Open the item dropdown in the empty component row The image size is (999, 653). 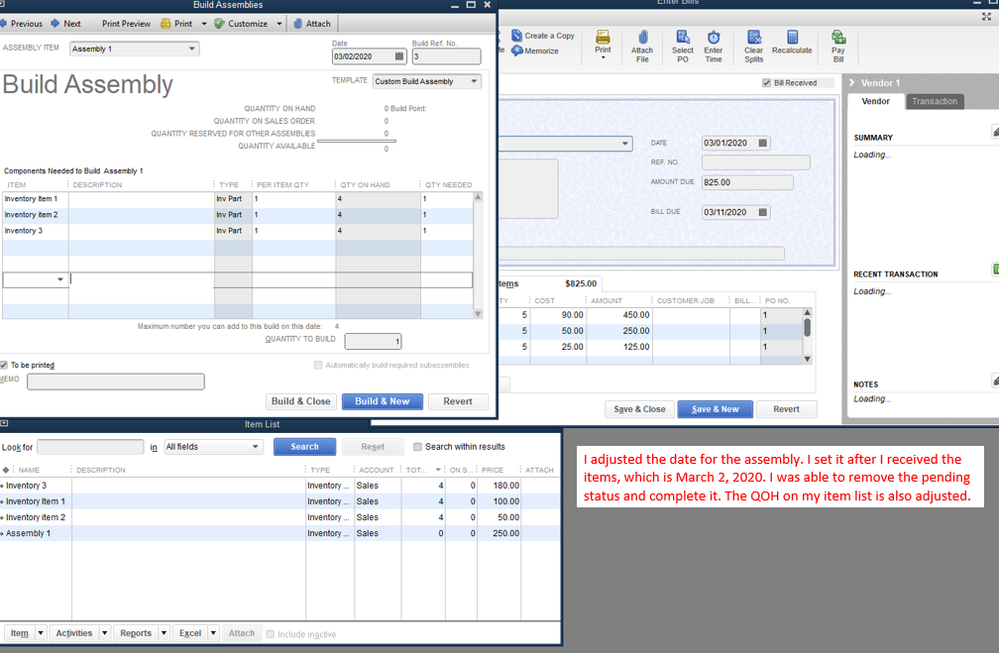[x=61, y=279]
